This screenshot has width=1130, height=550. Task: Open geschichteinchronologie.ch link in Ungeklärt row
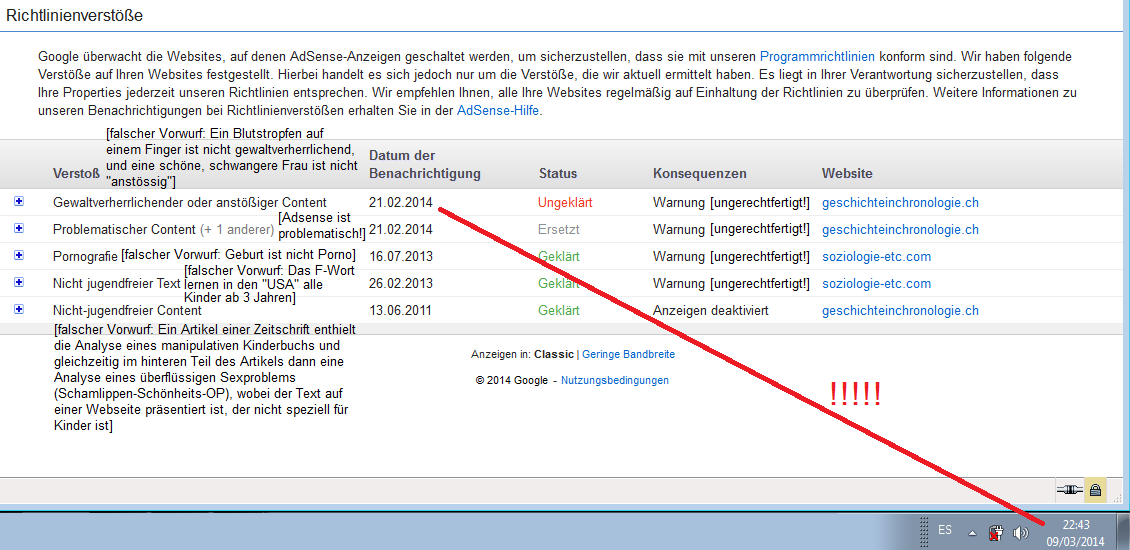click(x=900, y=203)
